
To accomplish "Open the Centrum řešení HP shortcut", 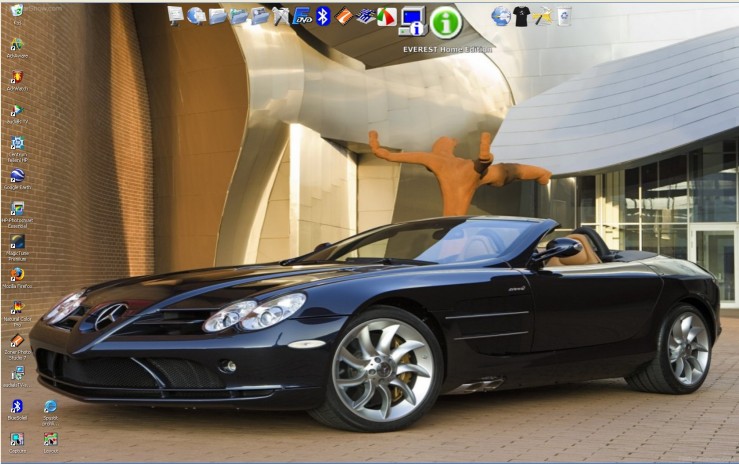I will [17, 143].
